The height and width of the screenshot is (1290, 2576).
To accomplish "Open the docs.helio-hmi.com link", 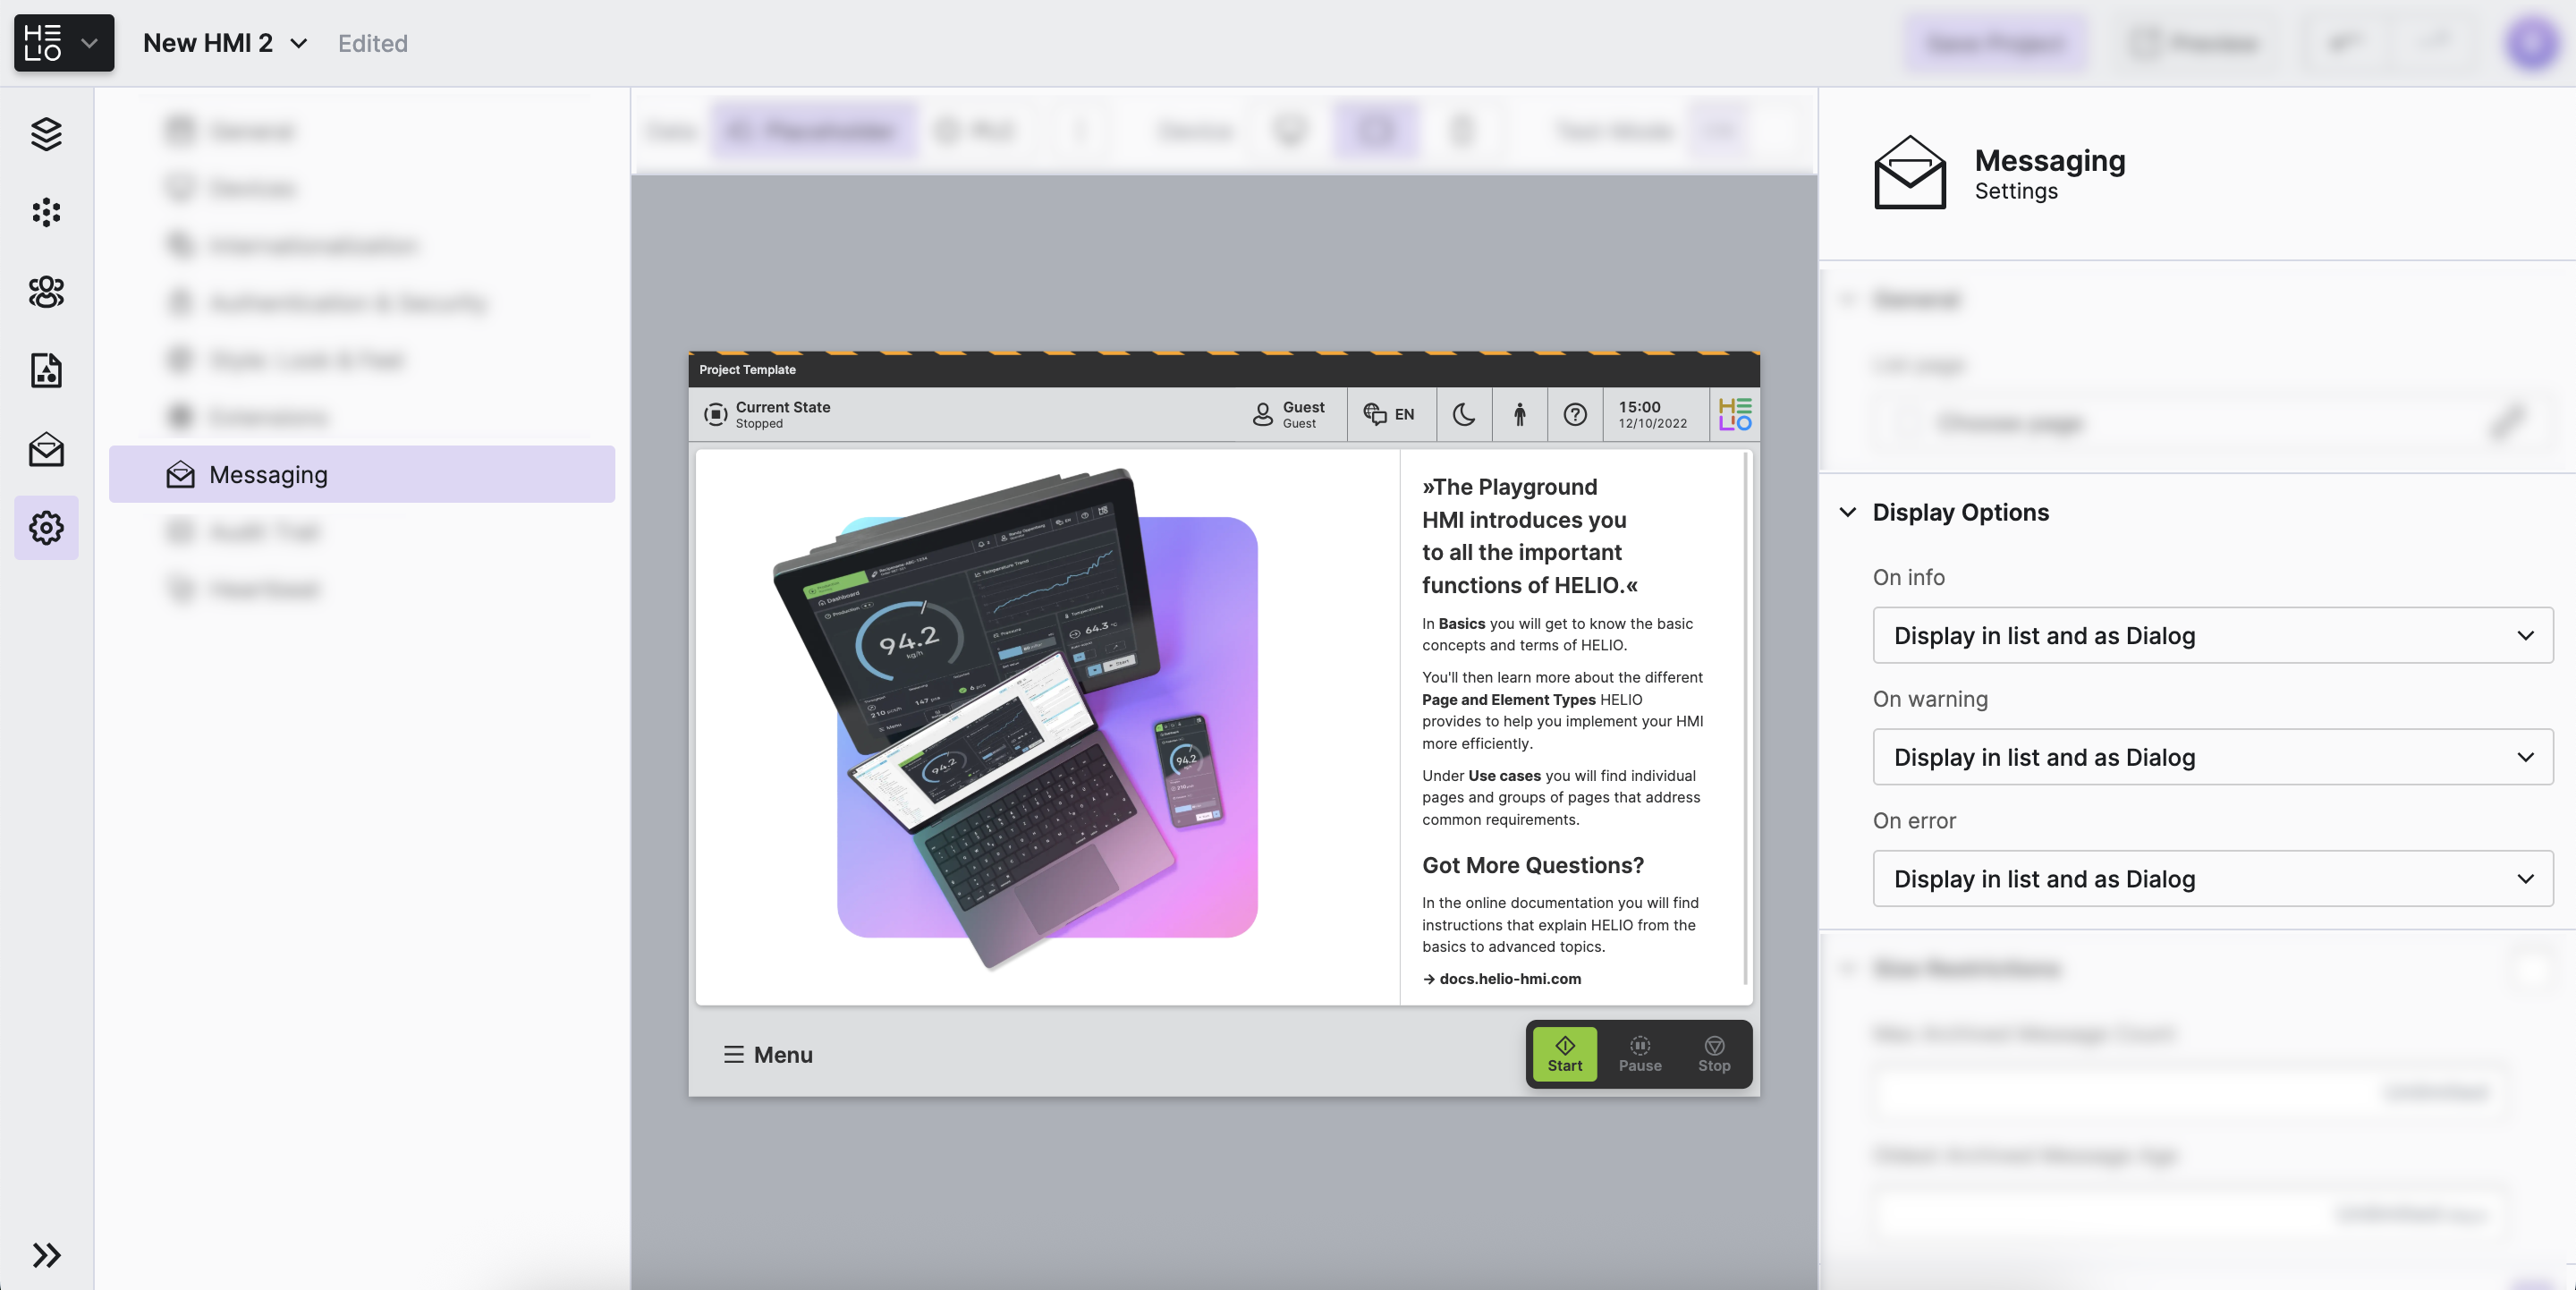I will point(1509,979).
